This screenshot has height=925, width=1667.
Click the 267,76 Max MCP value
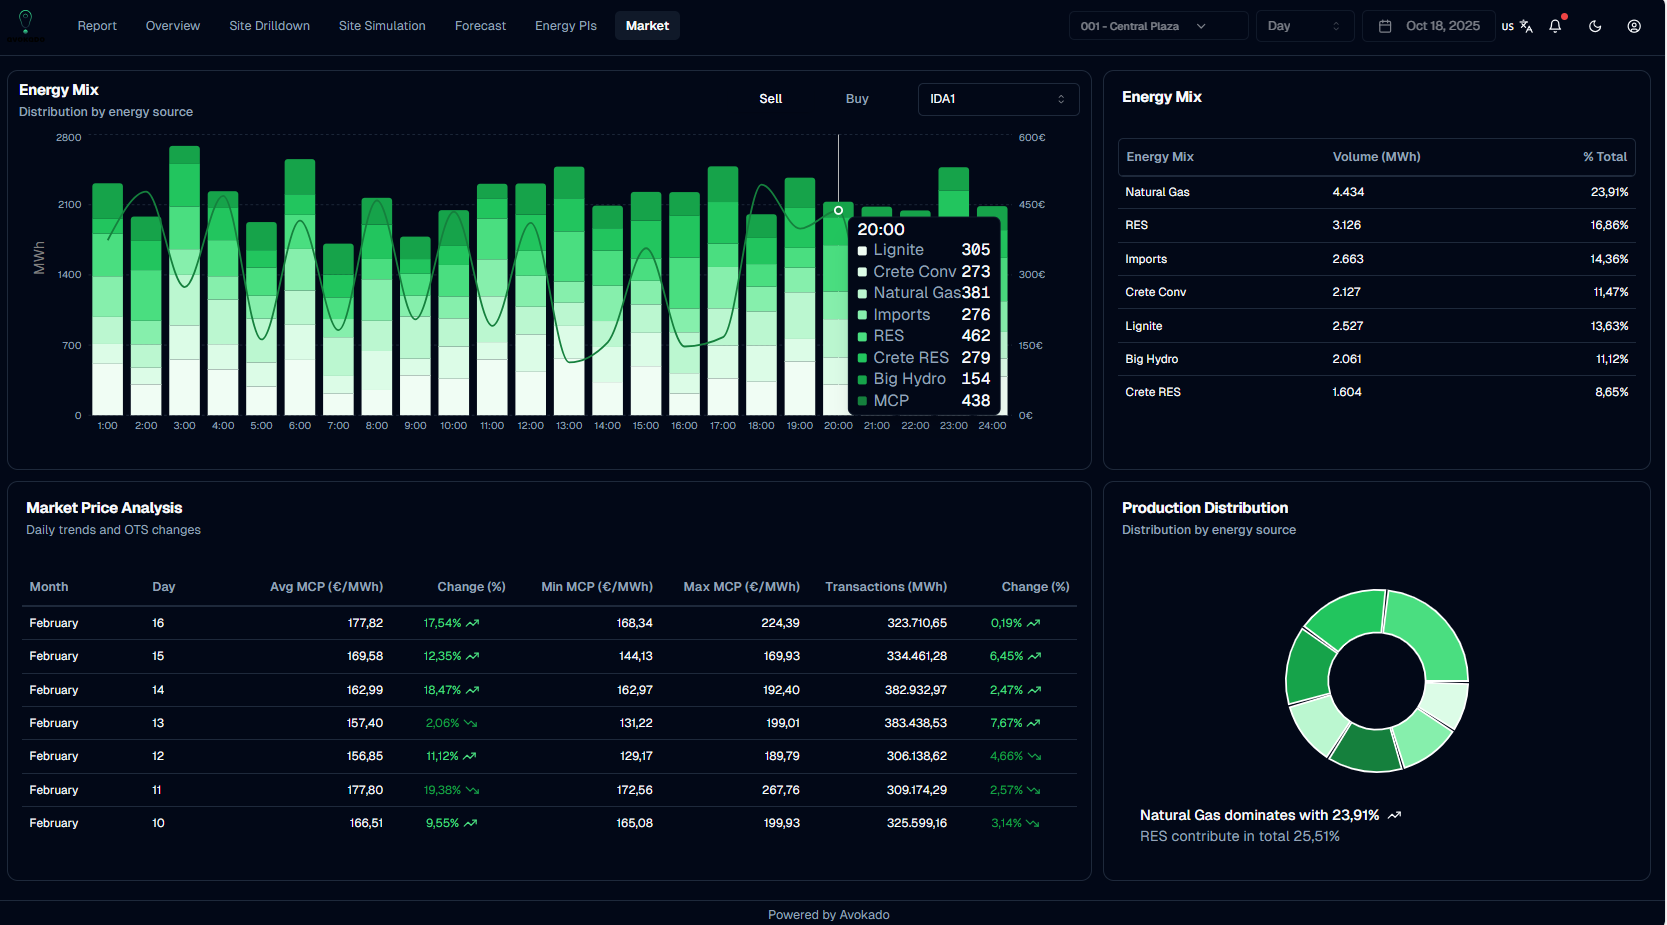[780, 790]
